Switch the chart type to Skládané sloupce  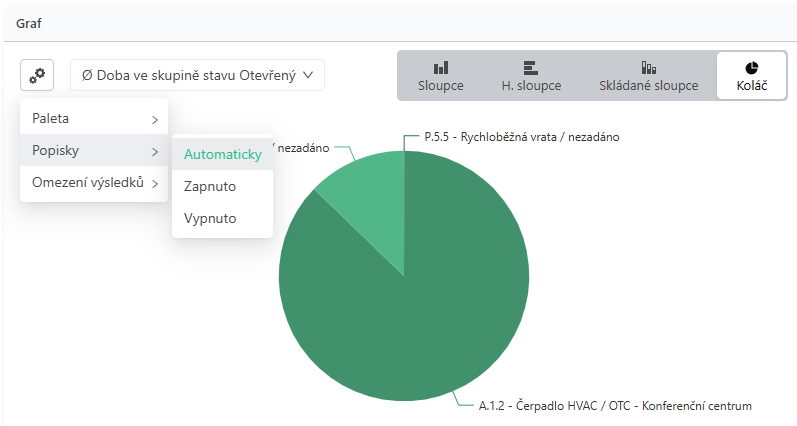point(649,76)
